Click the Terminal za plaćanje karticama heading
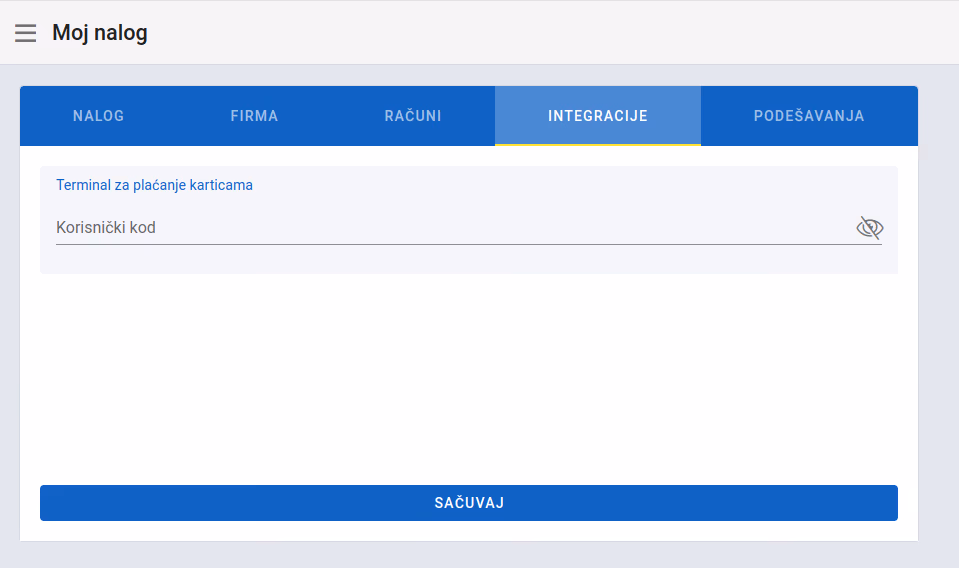Image resolution: width=959 pixels, height=568 pixels. [x=154, y=185]
